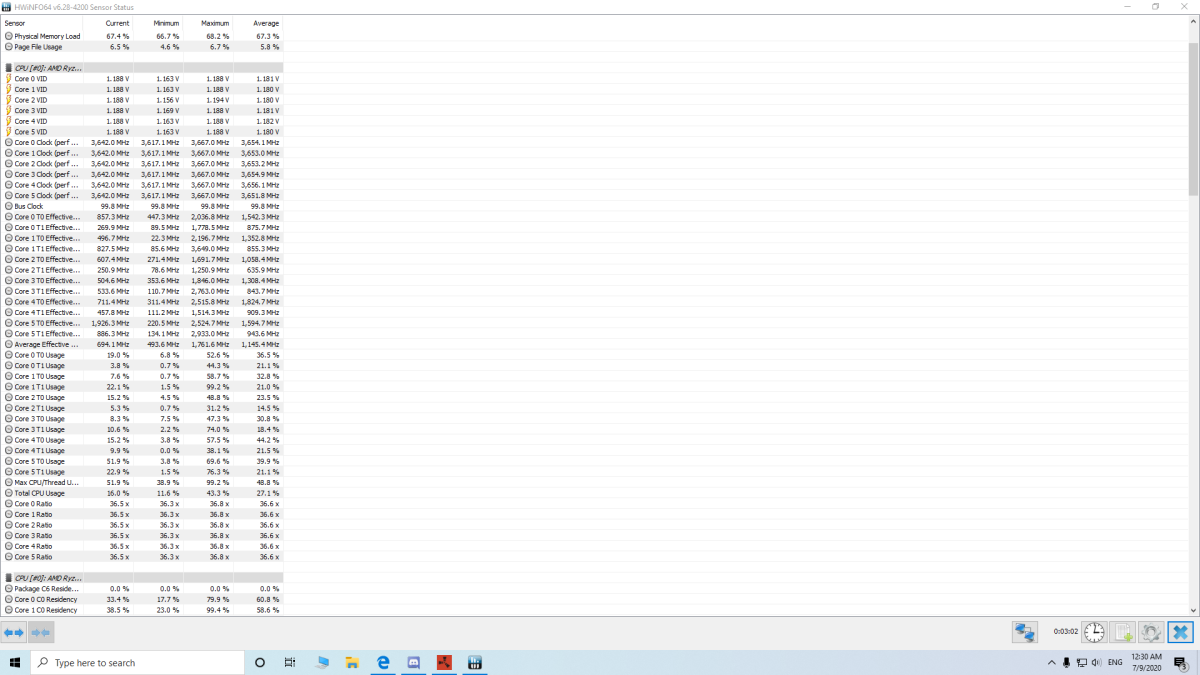Open File Explorer from the taskbar

[x=352, y=662]
